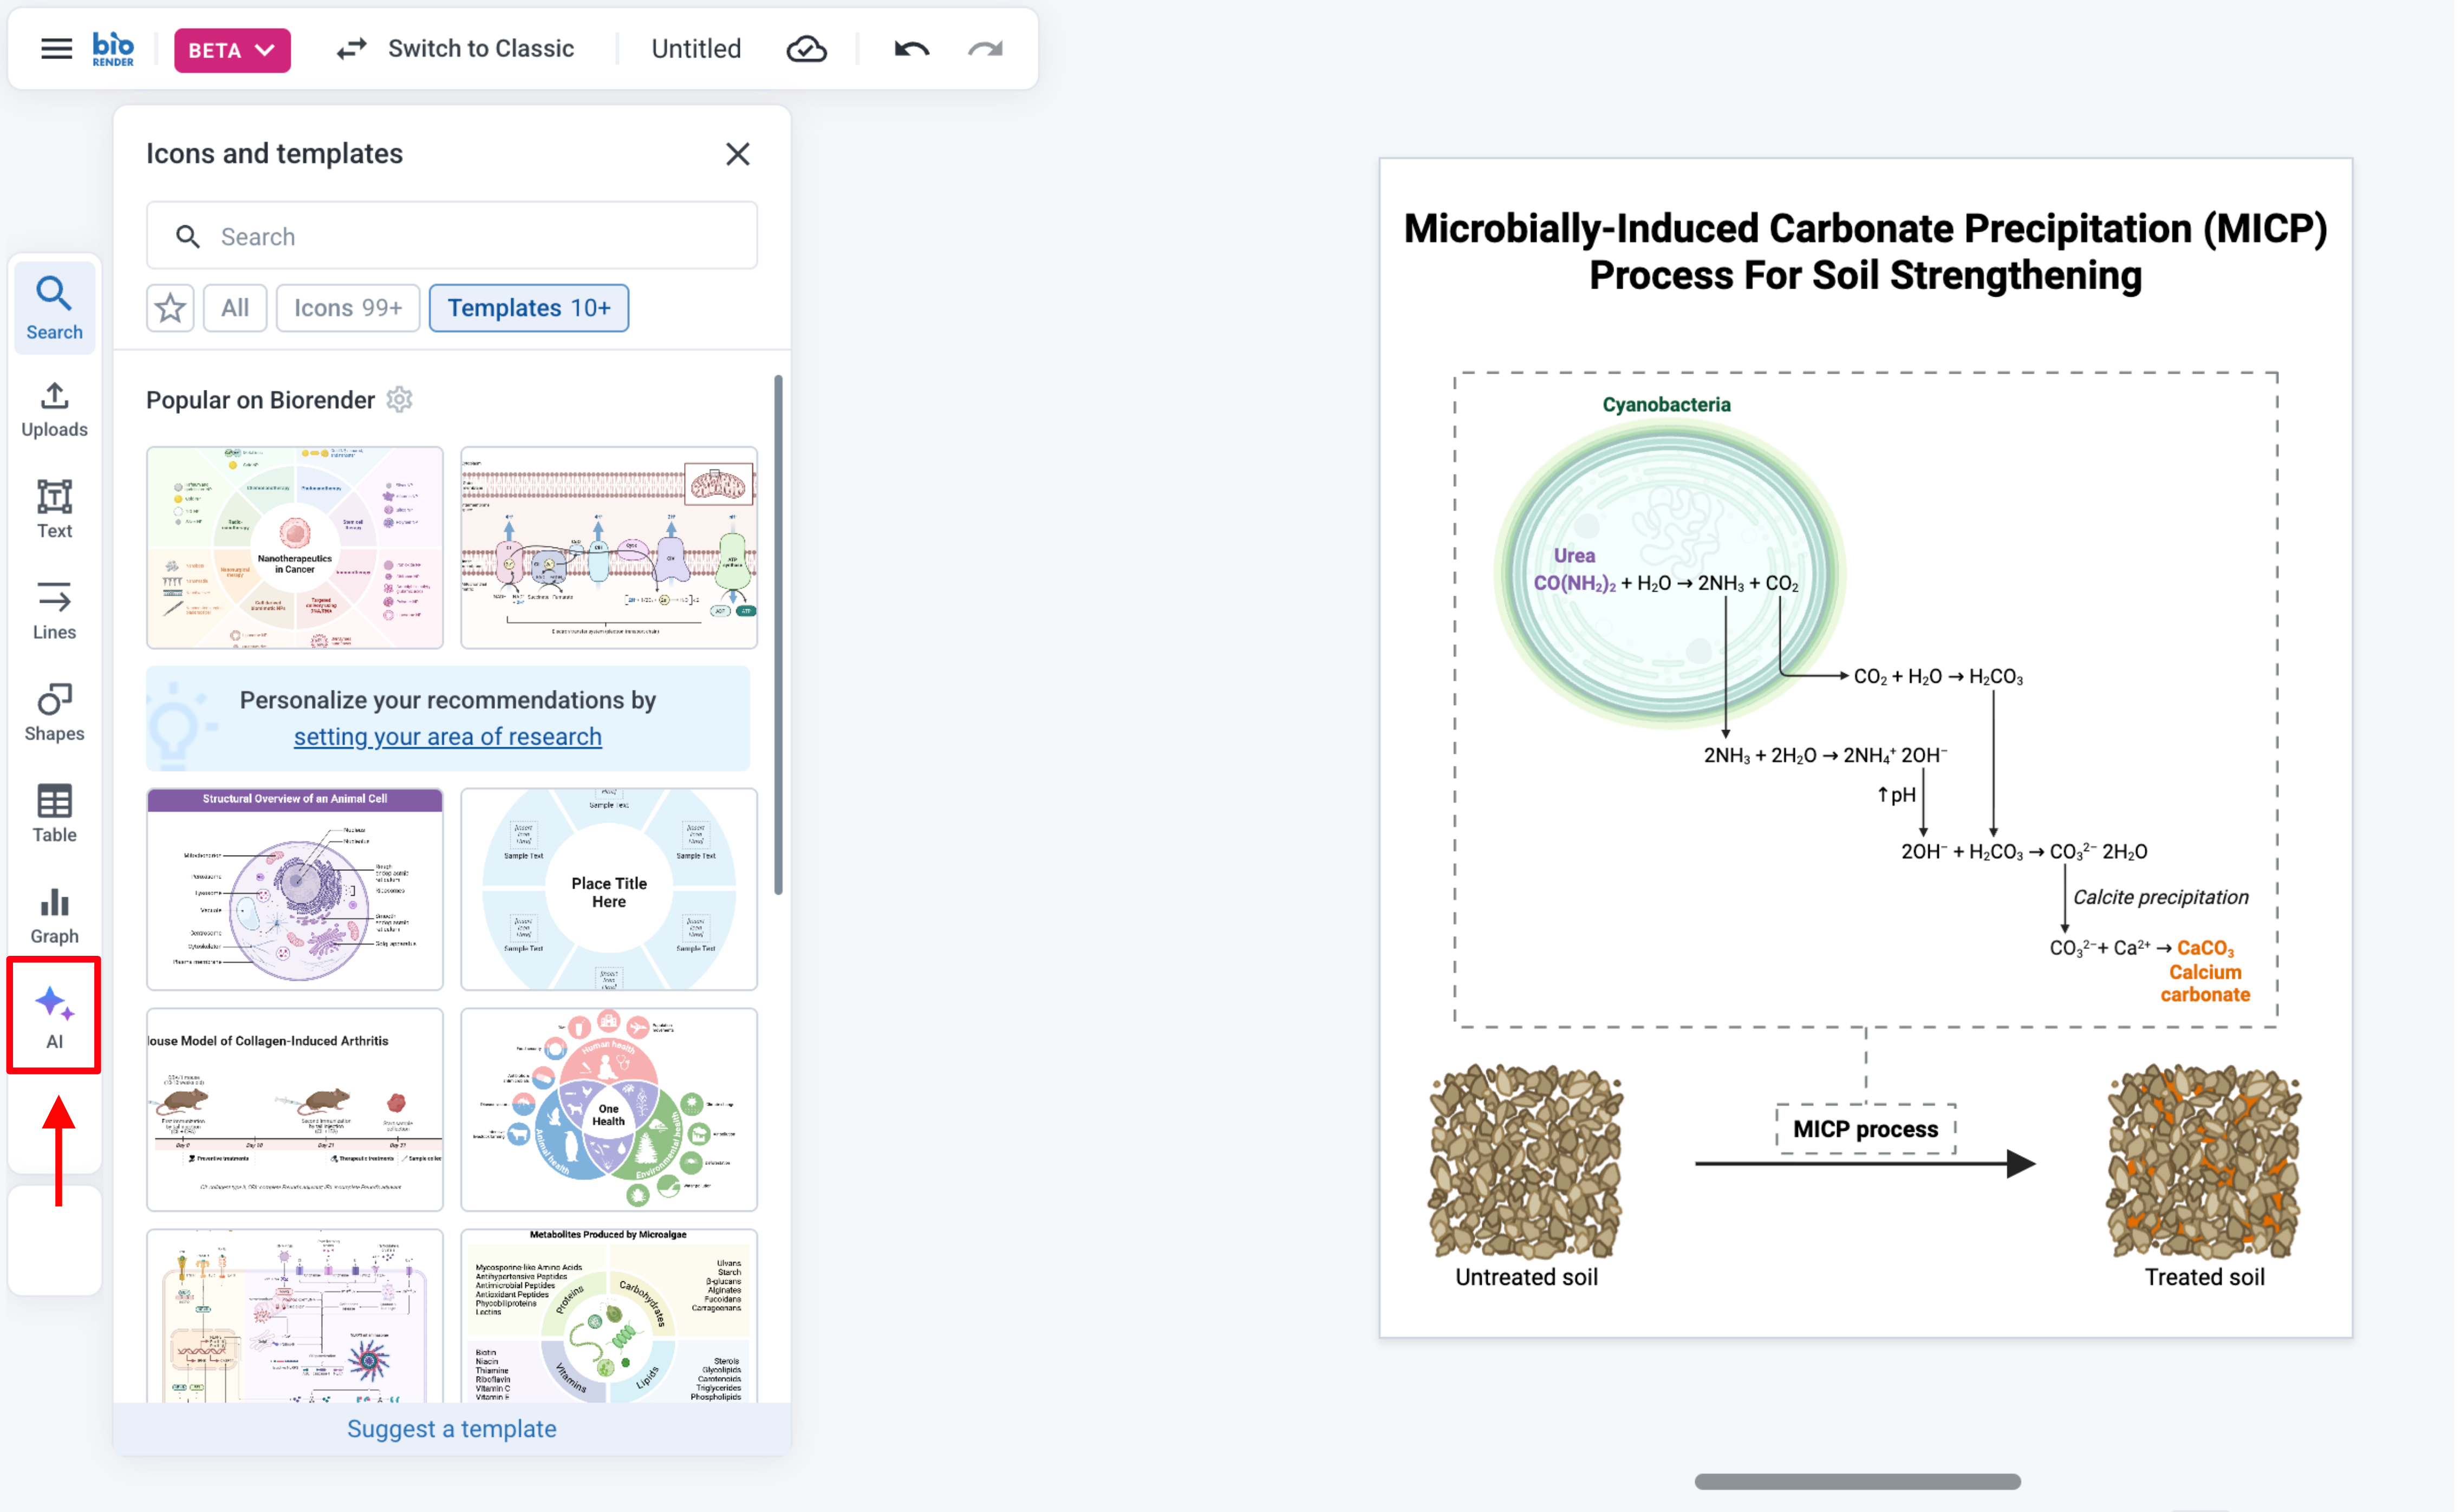
Task: Open Popular on Biorender settings gear
Action: click(x=399, y=399)
